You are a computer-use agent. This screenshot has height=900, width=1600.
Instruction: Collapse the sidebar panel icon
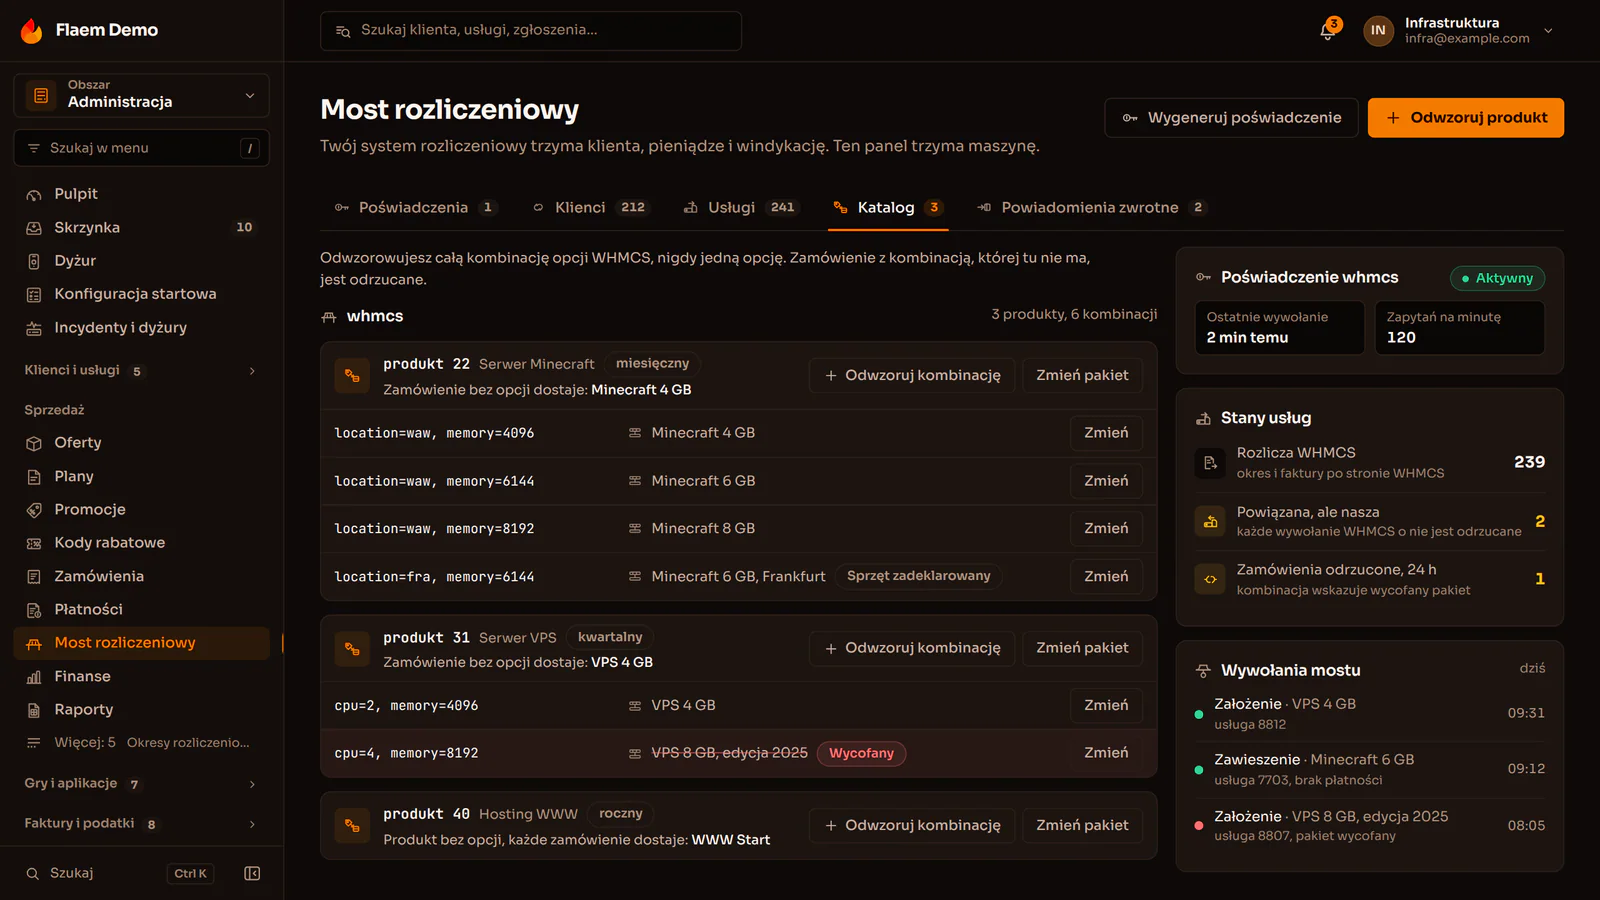(252, 873)
